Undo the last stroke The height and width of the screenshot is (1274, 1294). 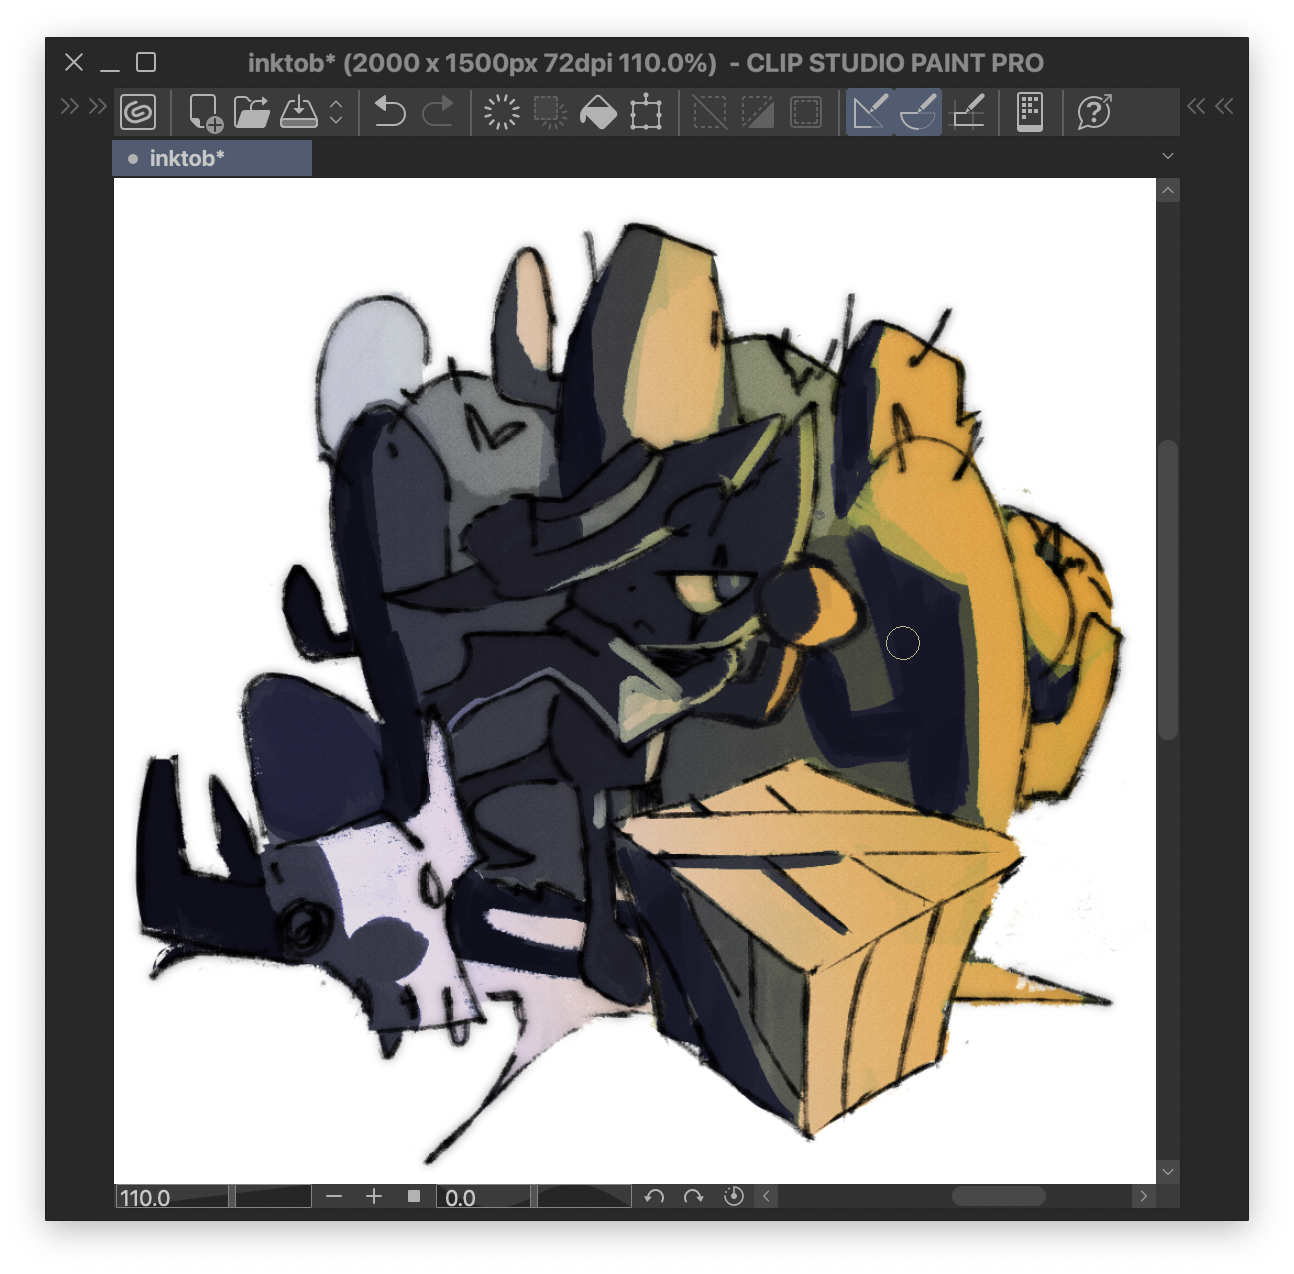coord(389,112)
